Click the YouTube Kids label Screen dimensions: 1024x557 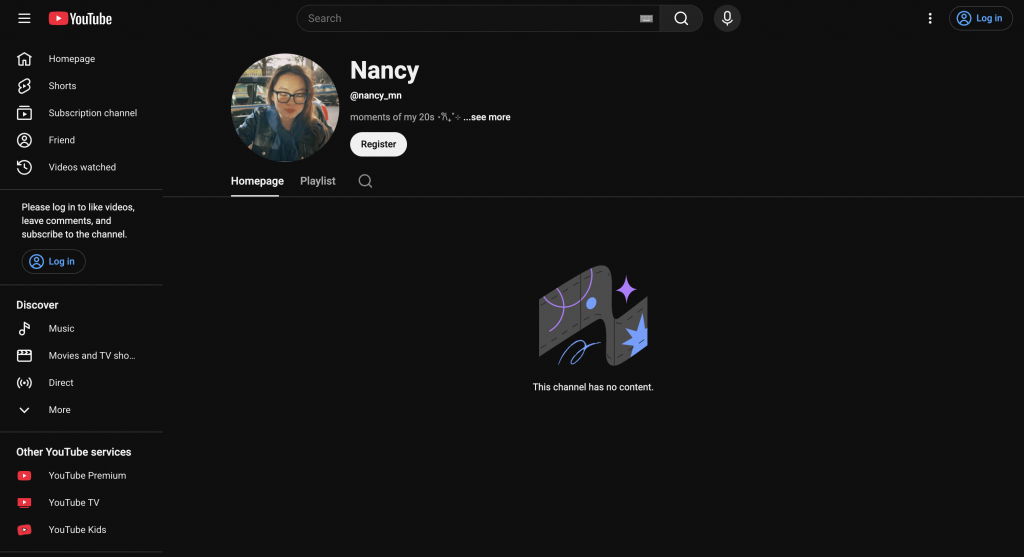click(x=77, y=530)
